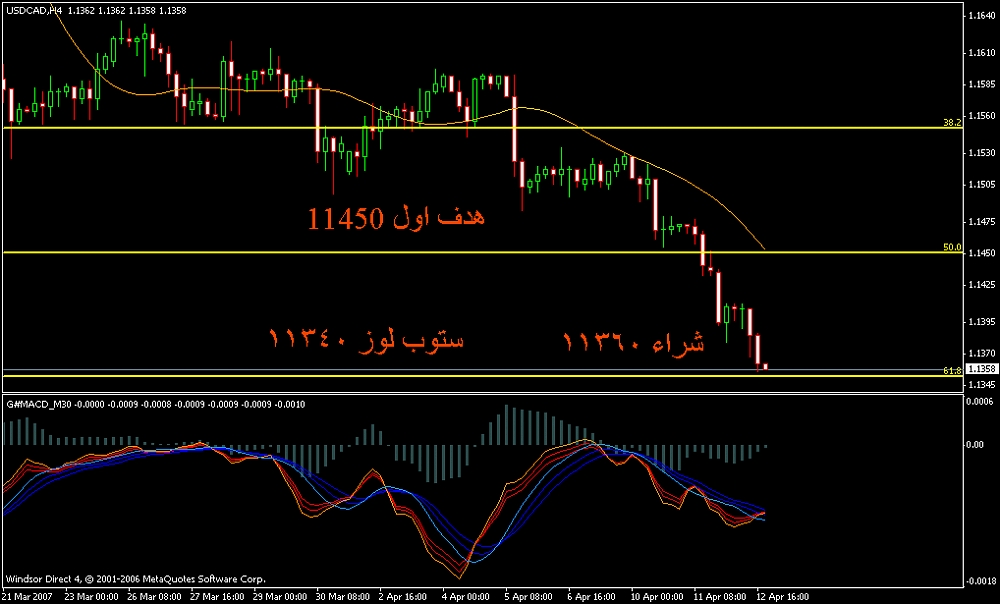This screenshot has height=604, width=1000.
Task: Click the 1.1370 price axis label
Action: [x=981, y=353]
